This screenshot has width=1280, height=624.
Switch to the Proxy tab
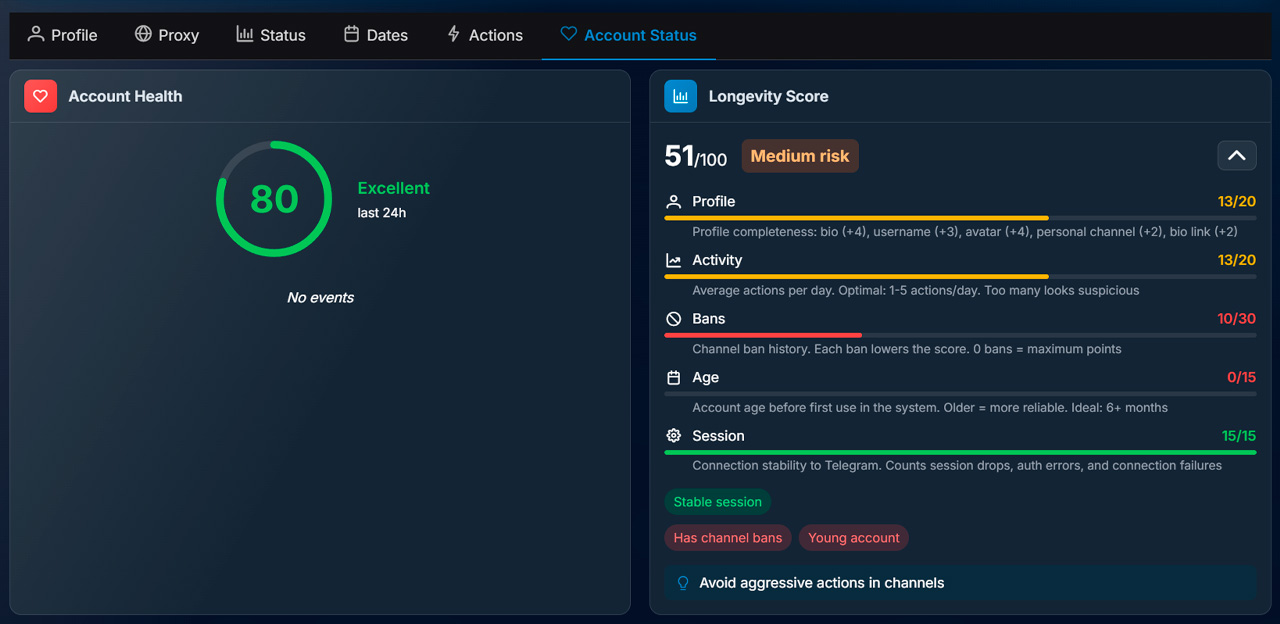click(167, 35)
